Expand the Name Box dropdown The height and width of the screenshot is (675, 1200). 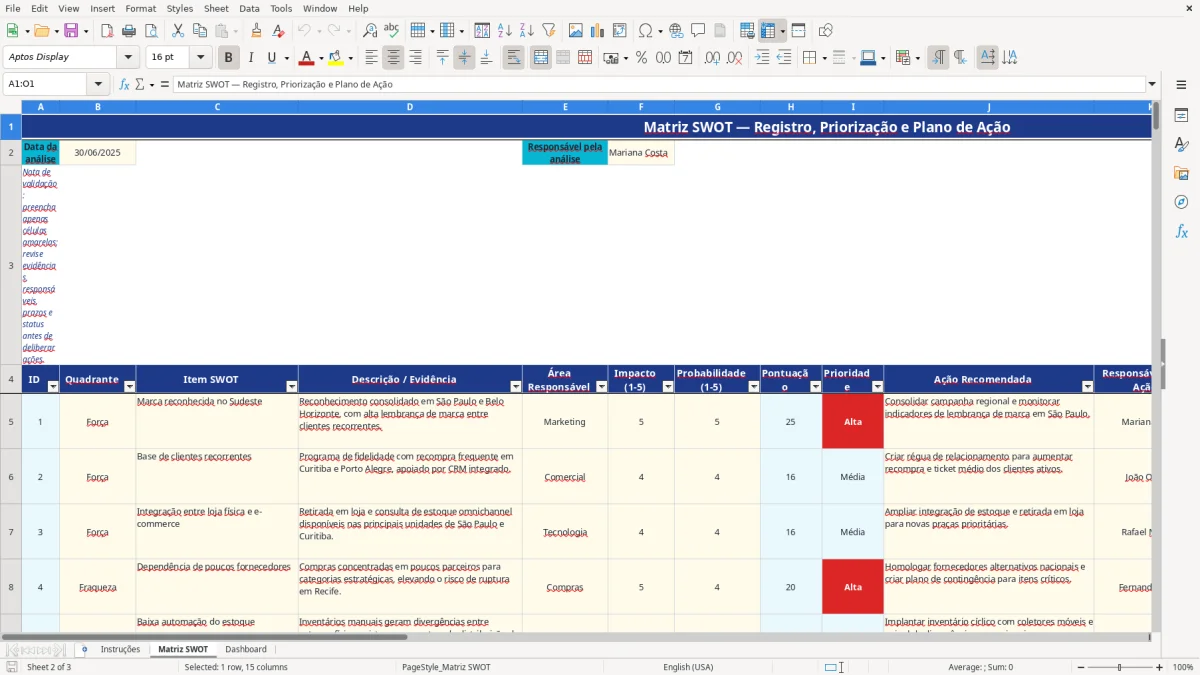[x=98, y=85]
